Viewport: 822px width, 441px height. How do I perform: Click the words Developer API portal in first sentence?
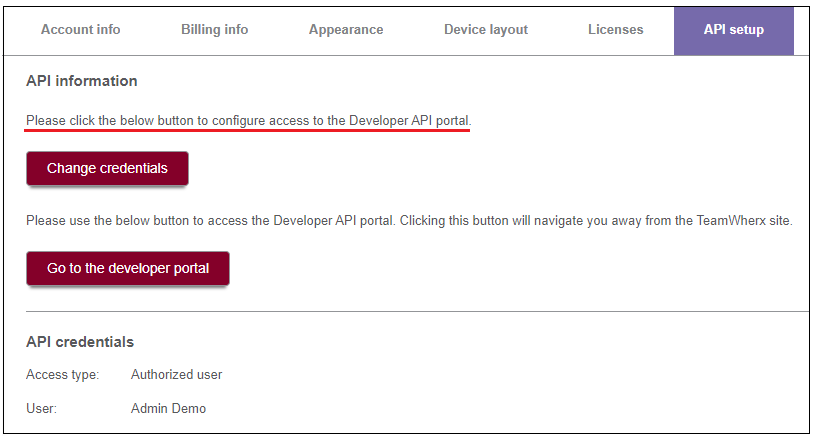pyautogui.click(x=408, y=121)
